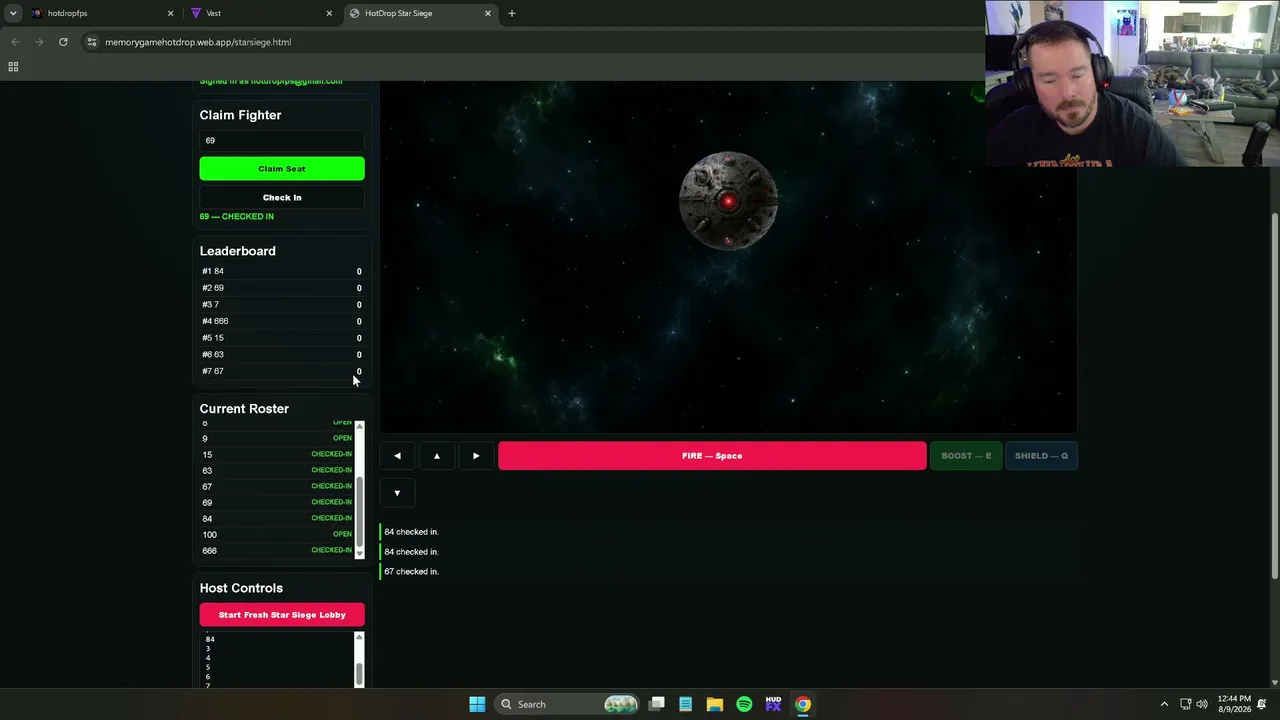Click the volume icon in the tray
This screenshot has height=720, width=1280.
(x=1201, y=704)
